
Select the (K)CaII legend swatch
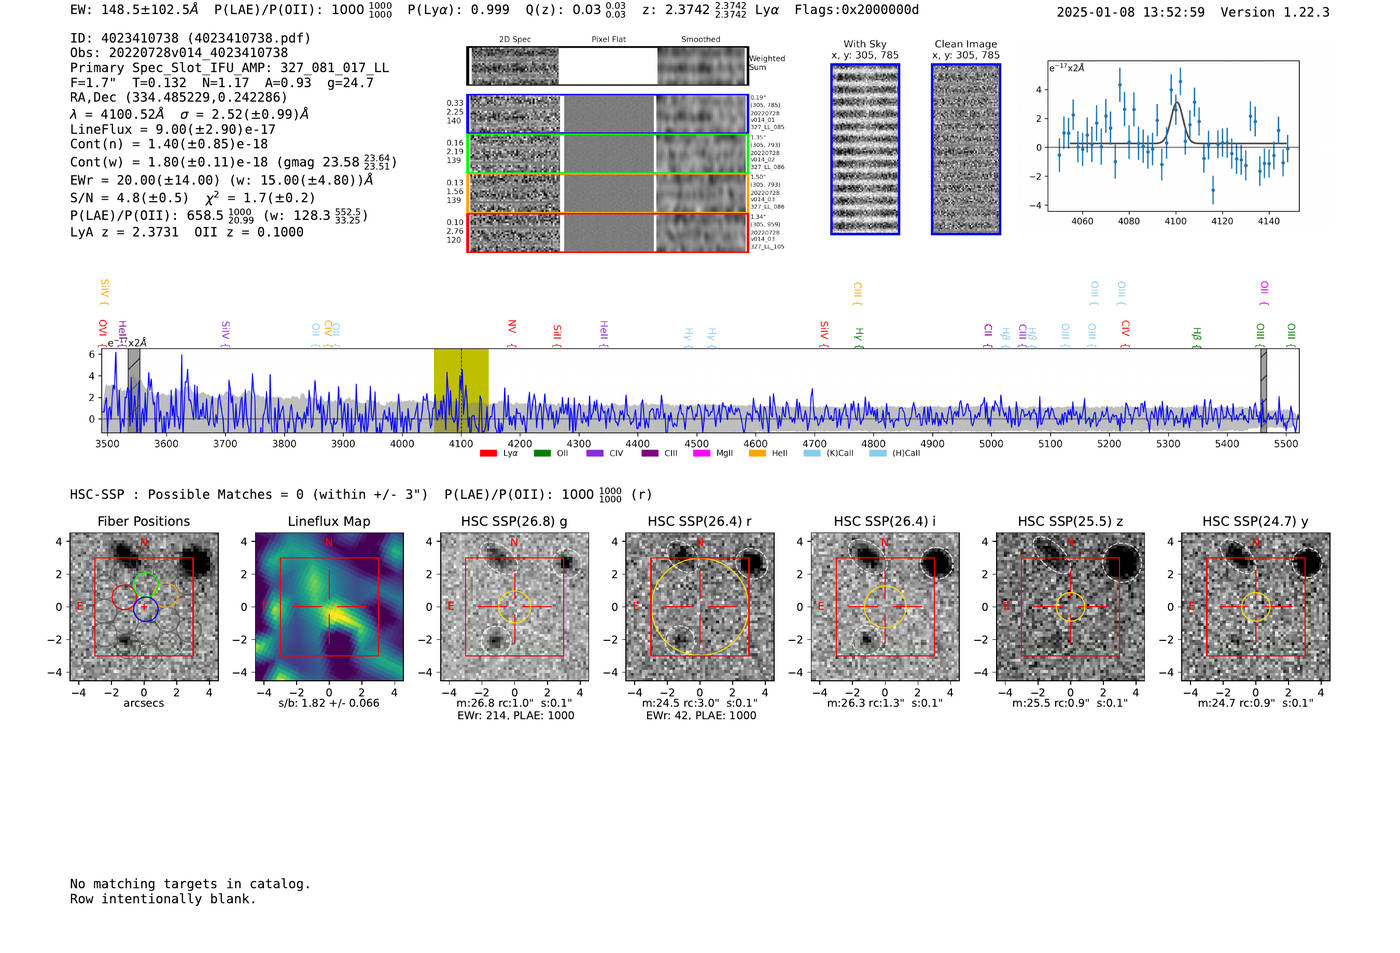[x=812, y=454]
